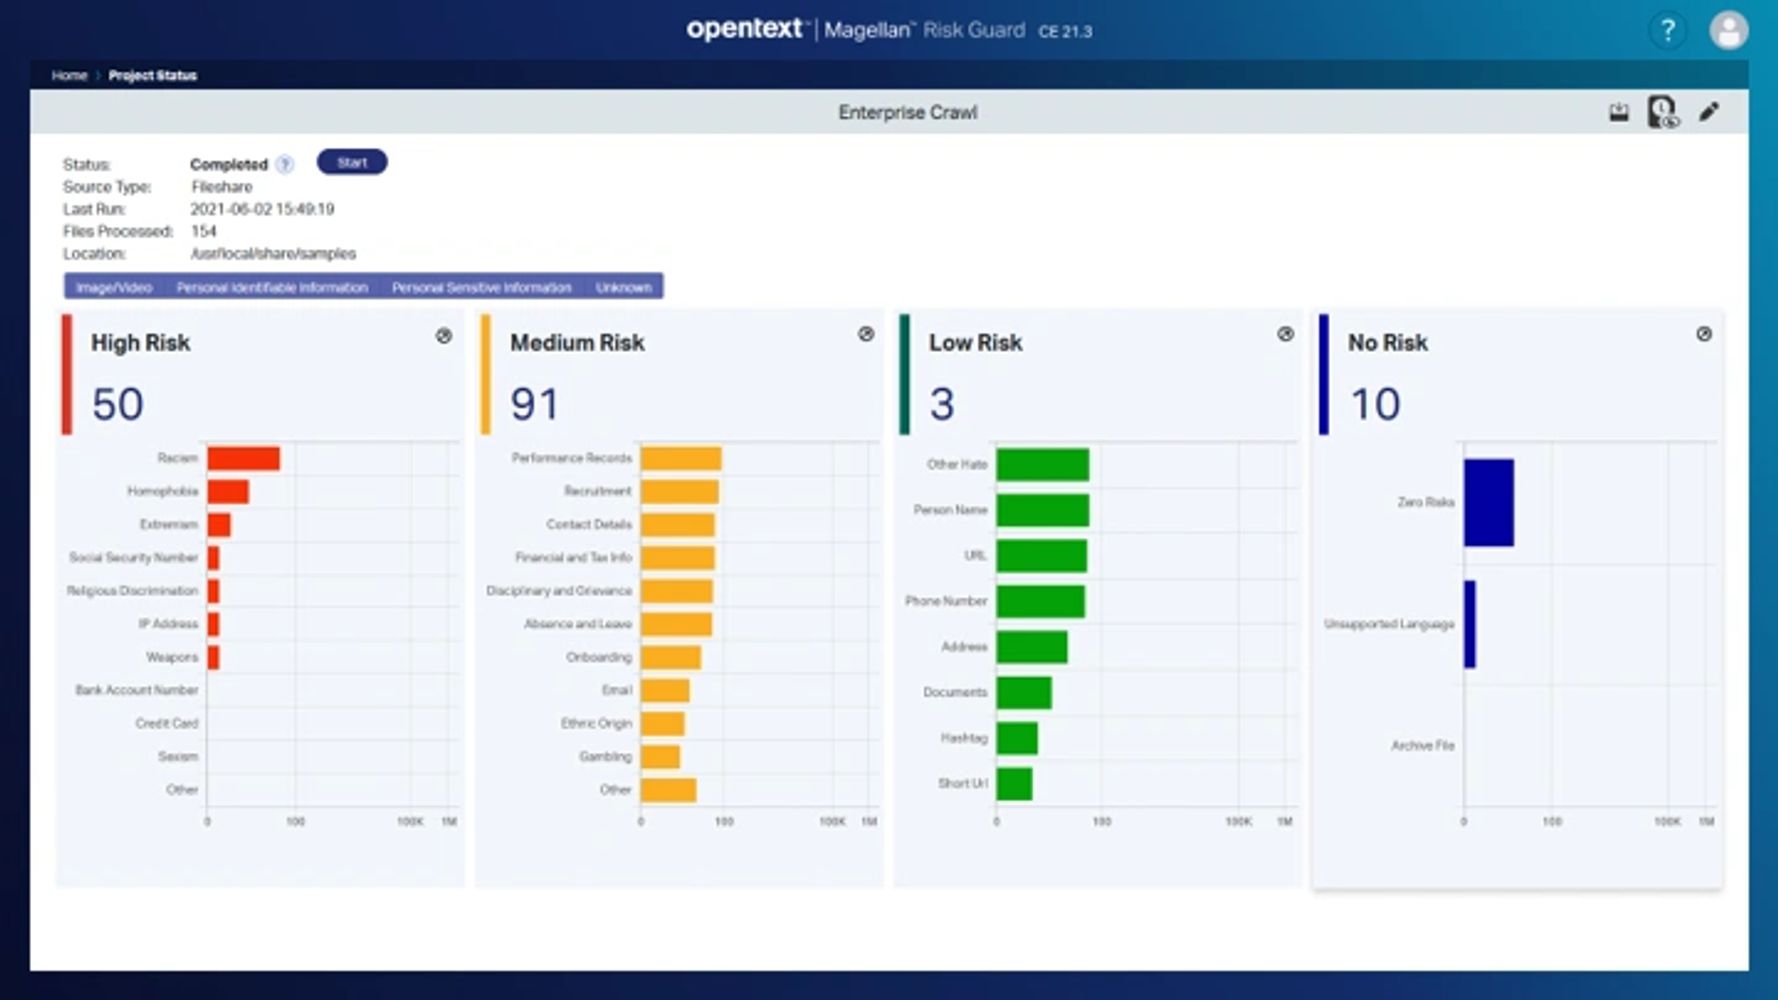Select the Image/Video filter tab
The height and width of the screenshot is (1000, 1778).
coord(114,287)
